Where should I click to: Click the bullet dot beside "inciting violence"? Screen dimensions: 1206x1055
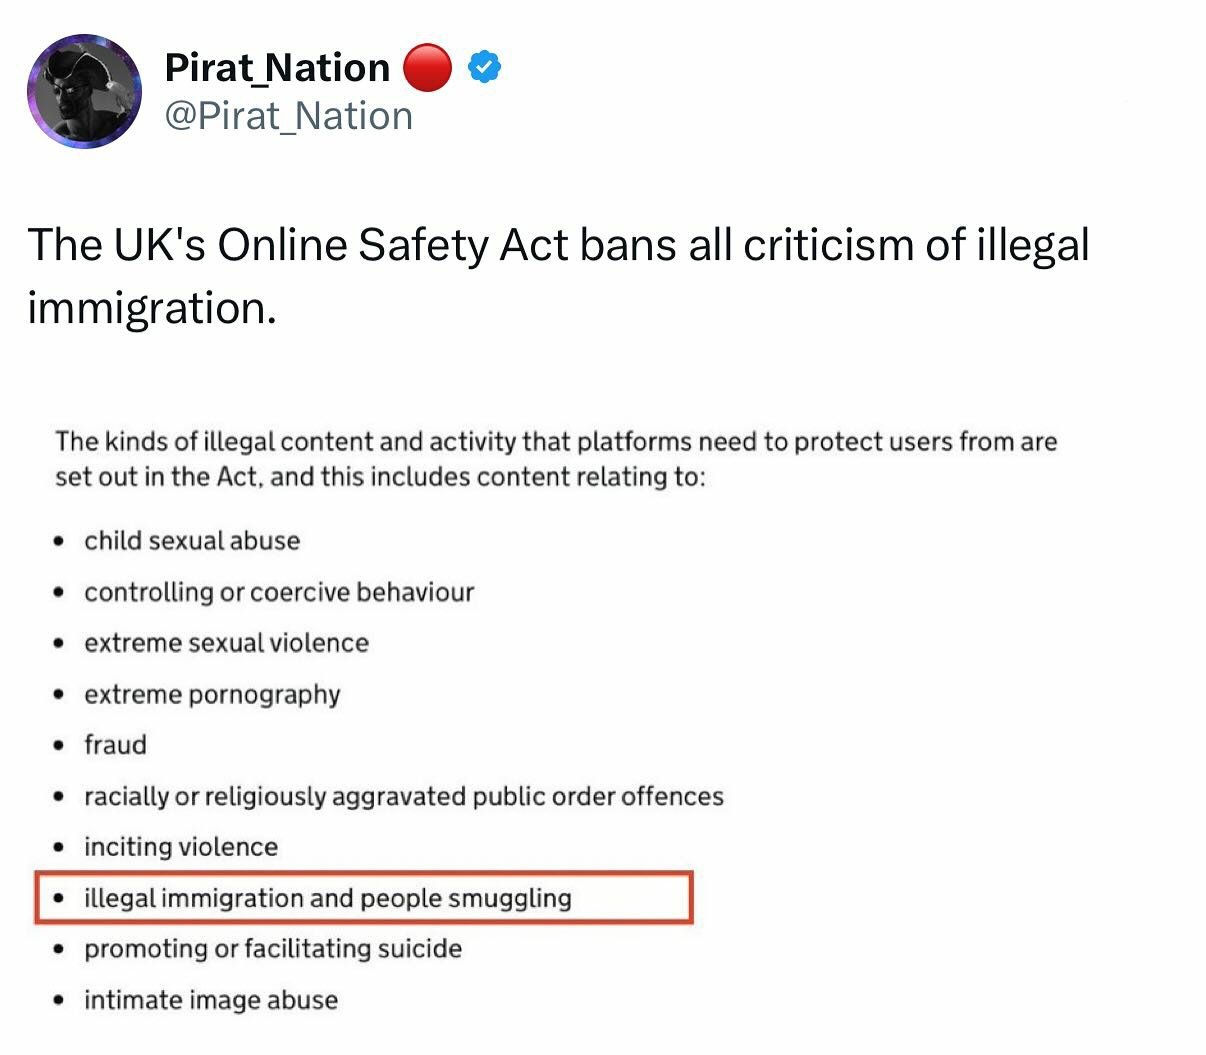(x=61, y=848)
